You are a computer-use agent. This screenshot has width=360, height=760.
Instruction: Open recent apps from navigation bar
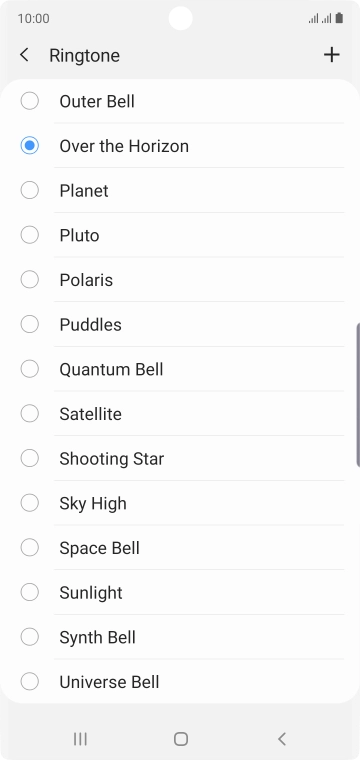[80, 739]
